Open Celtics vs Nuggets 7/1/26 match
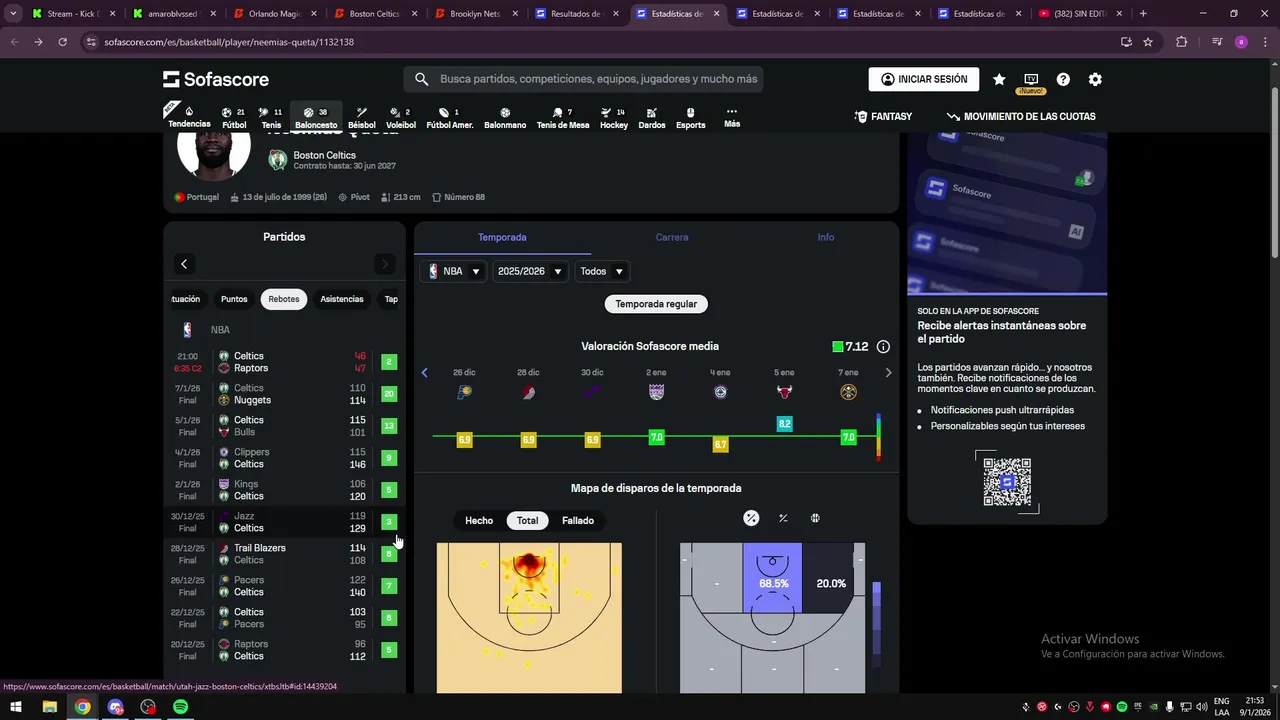The height and width of the screenshot is (720, 1280). tap(284, 394)
